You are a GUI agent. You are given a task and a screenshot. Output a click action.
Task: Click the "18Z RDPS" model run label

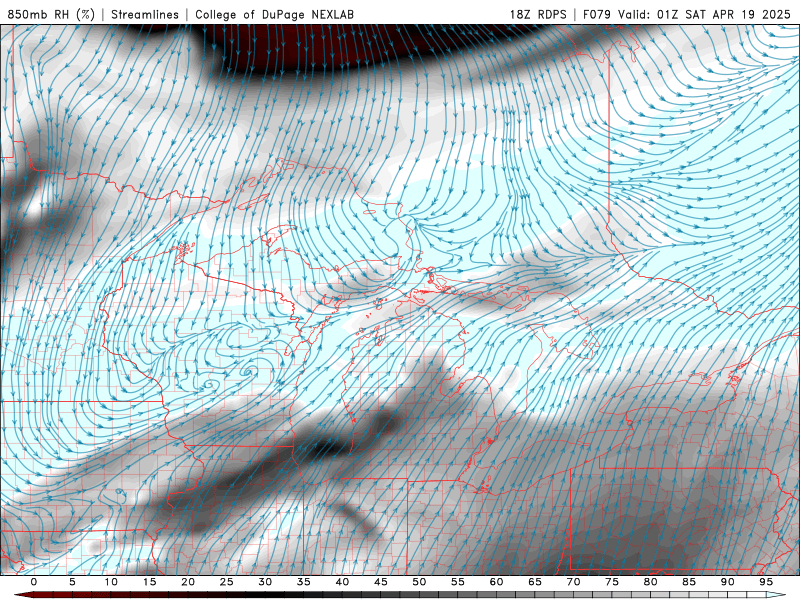pyautogui.click(x=538, y=14)
